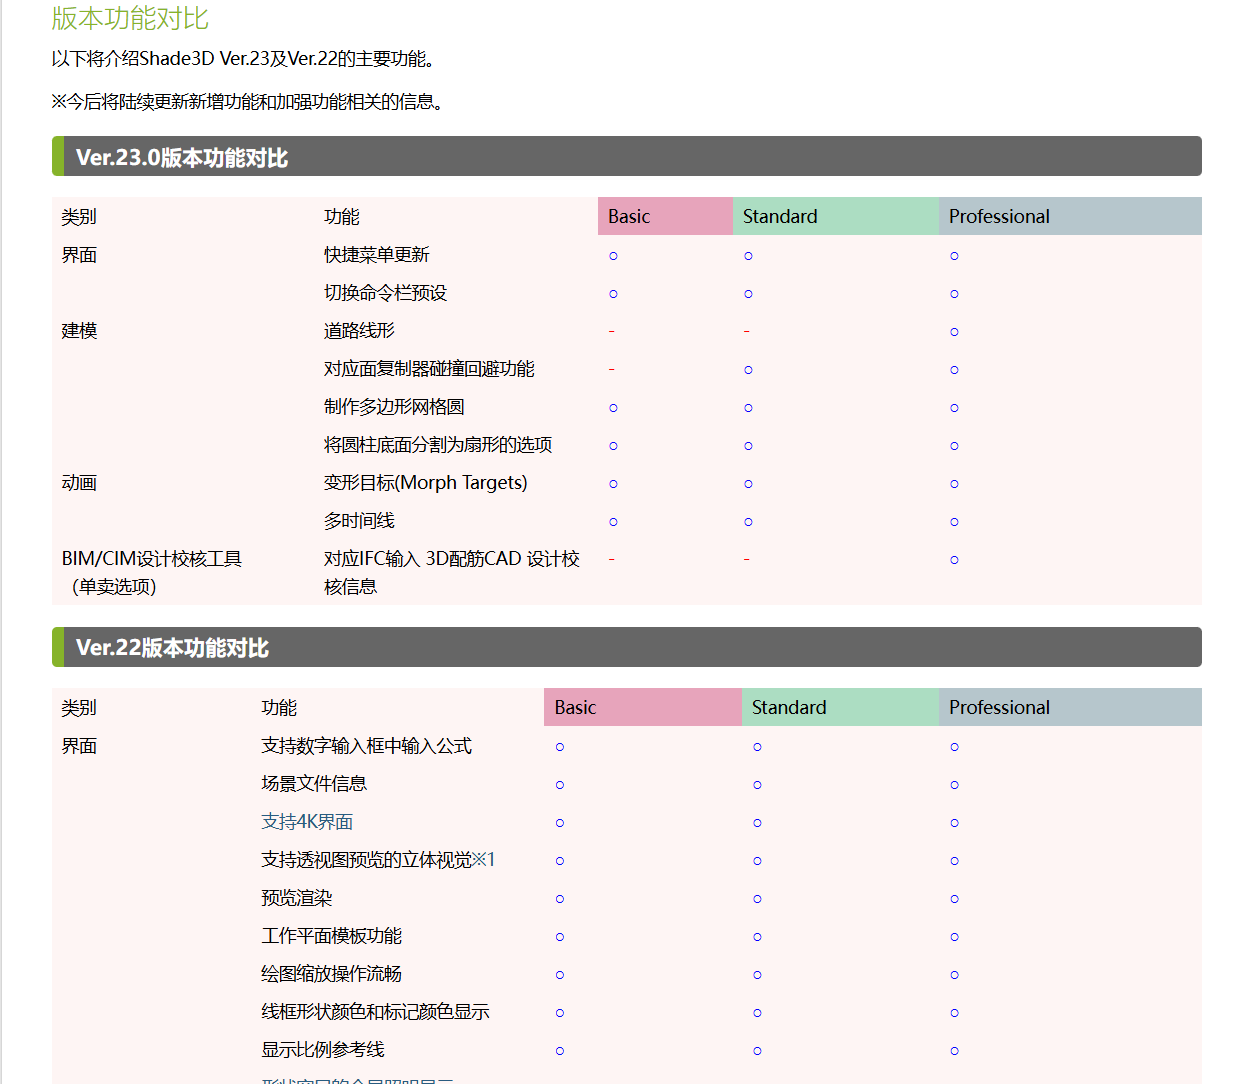Screen dimensions: 1251x1084
Task: Click the Ver.23.0版本功能对比 section header
Action: [627, 157]
